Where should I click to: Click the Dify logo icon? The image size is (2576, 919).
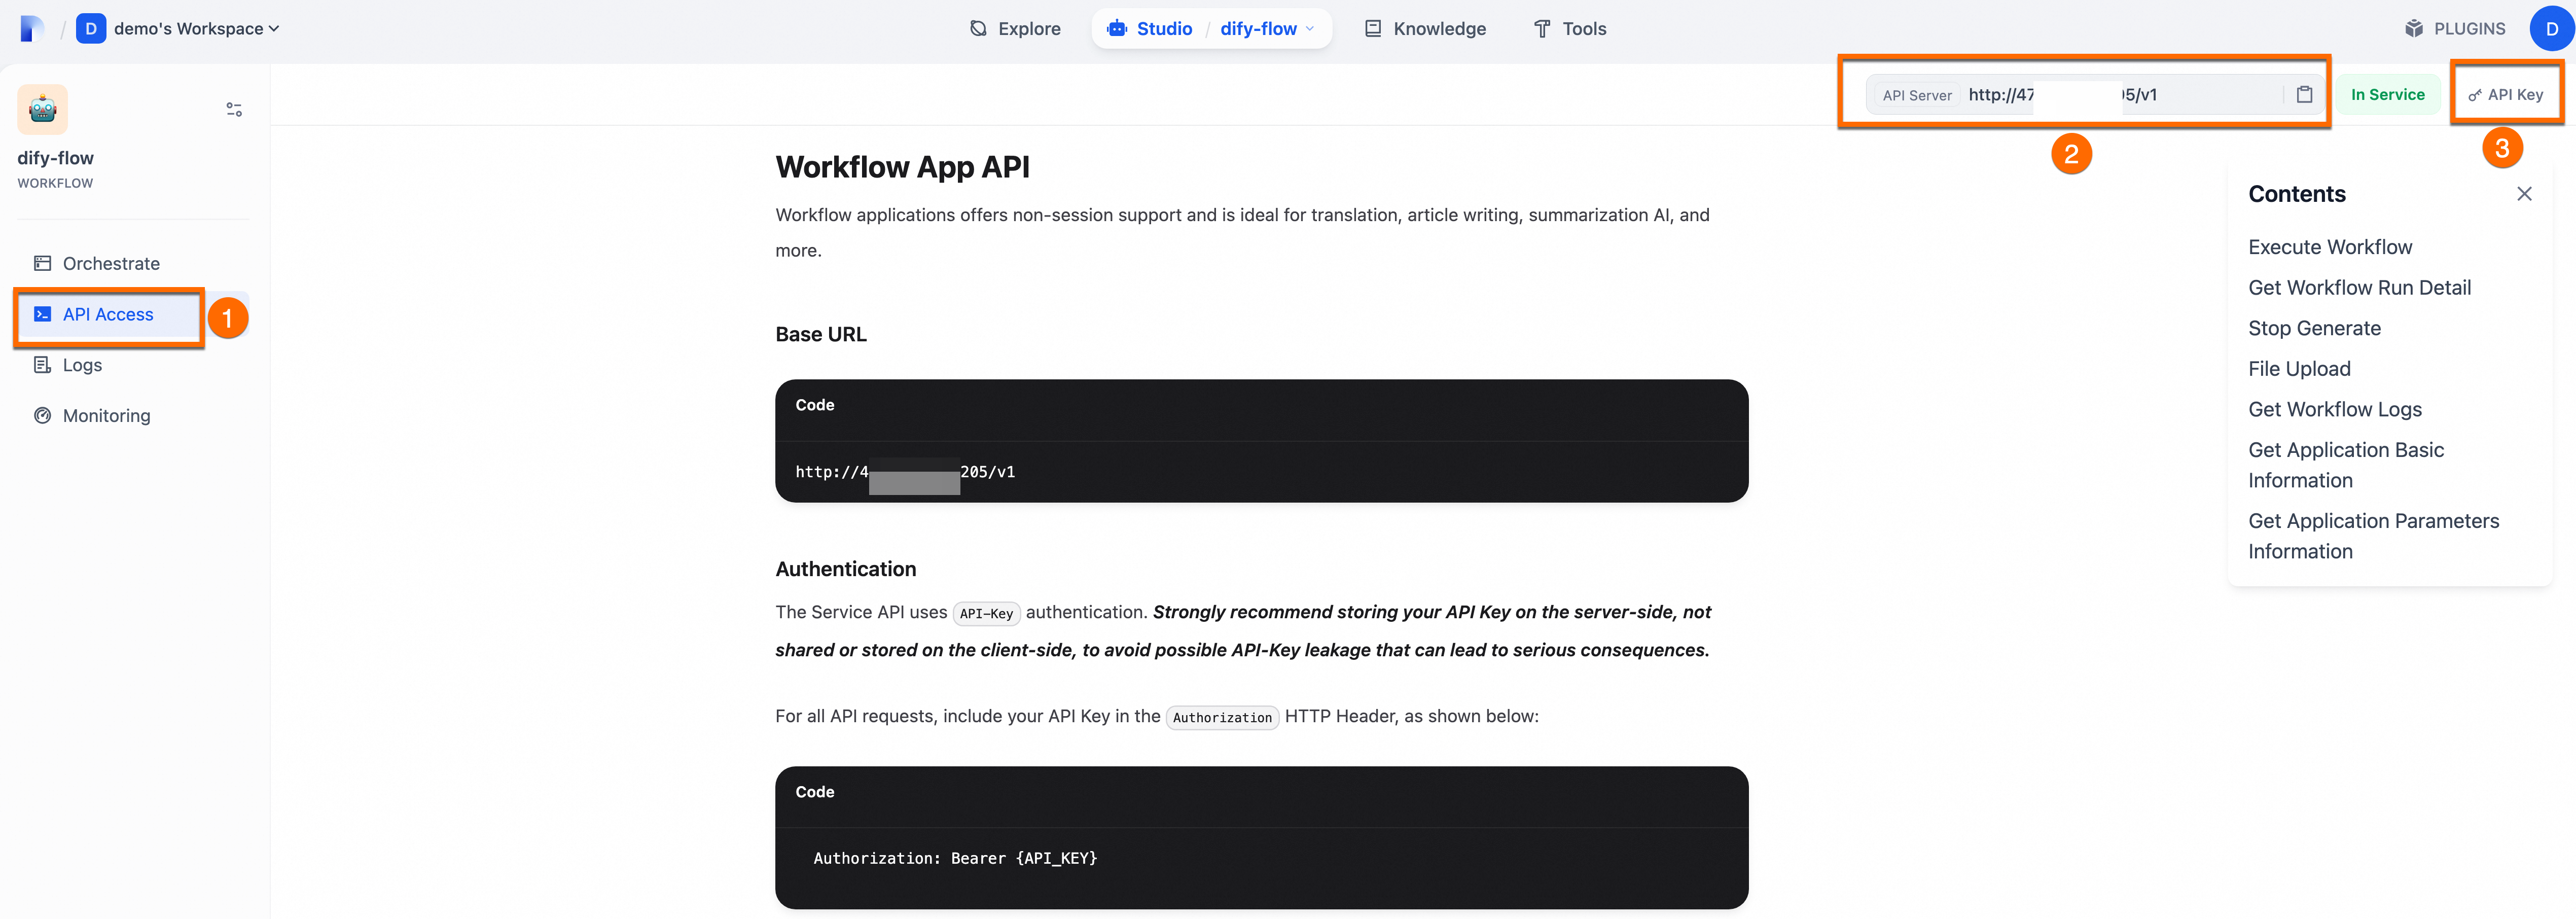pyautogui.click(x=32, y=28)
